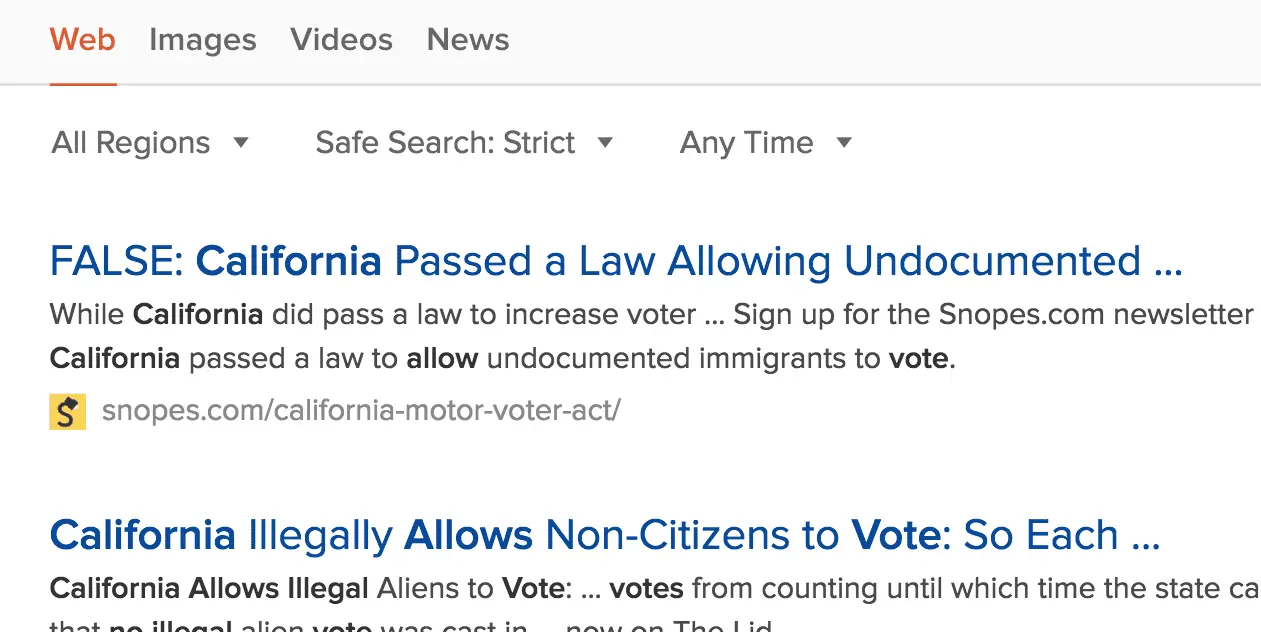Viewport: 1261px width, 632px height.
Task: Click the snopes.com/california-motor-voter-act/ URL
Action: [361, 410]
